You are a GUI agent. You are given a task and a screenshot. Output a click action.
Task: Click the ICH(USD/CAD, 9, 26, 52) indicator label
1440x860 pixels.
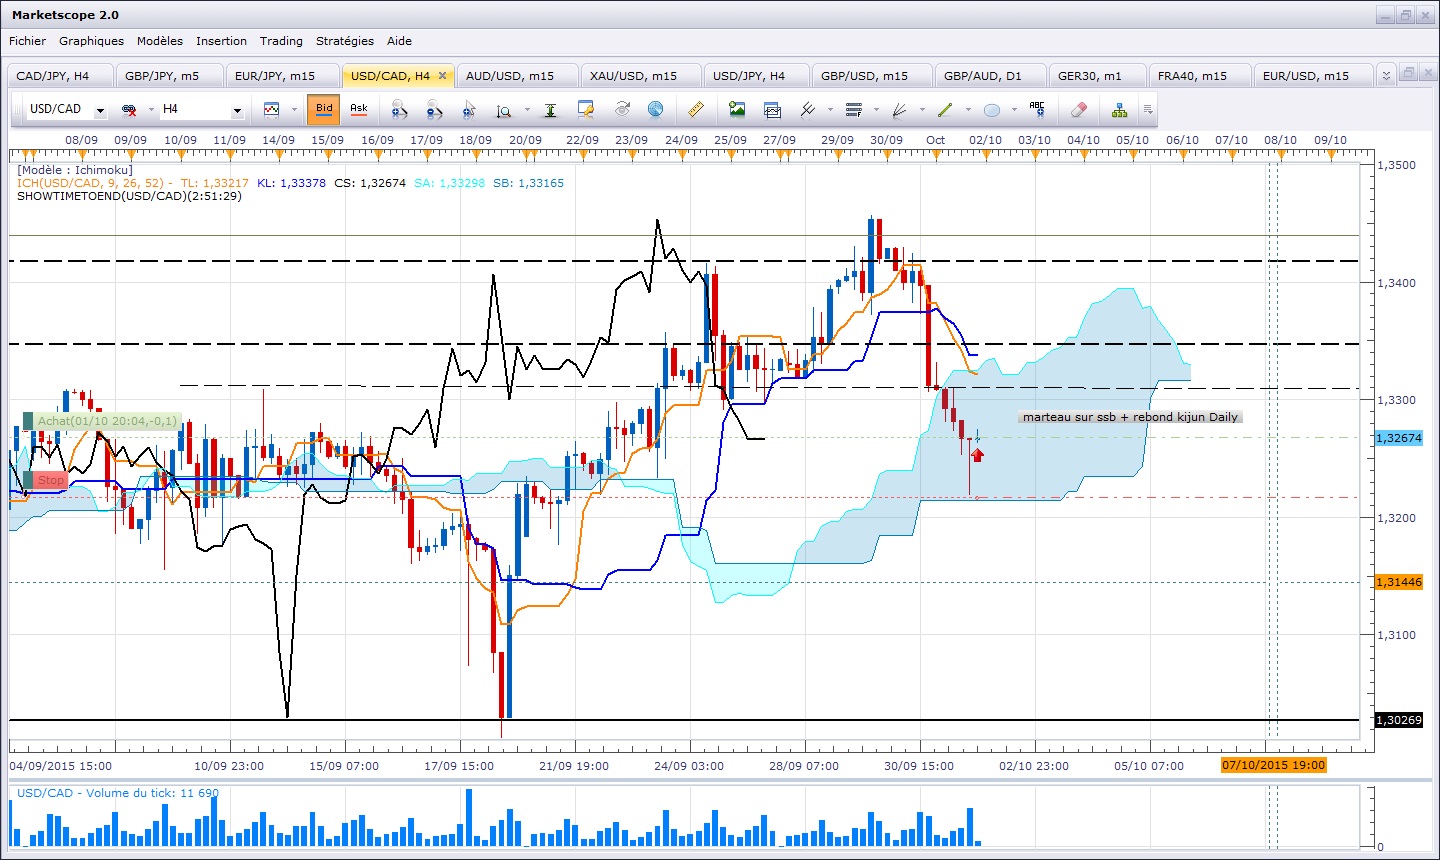(94, 183)
